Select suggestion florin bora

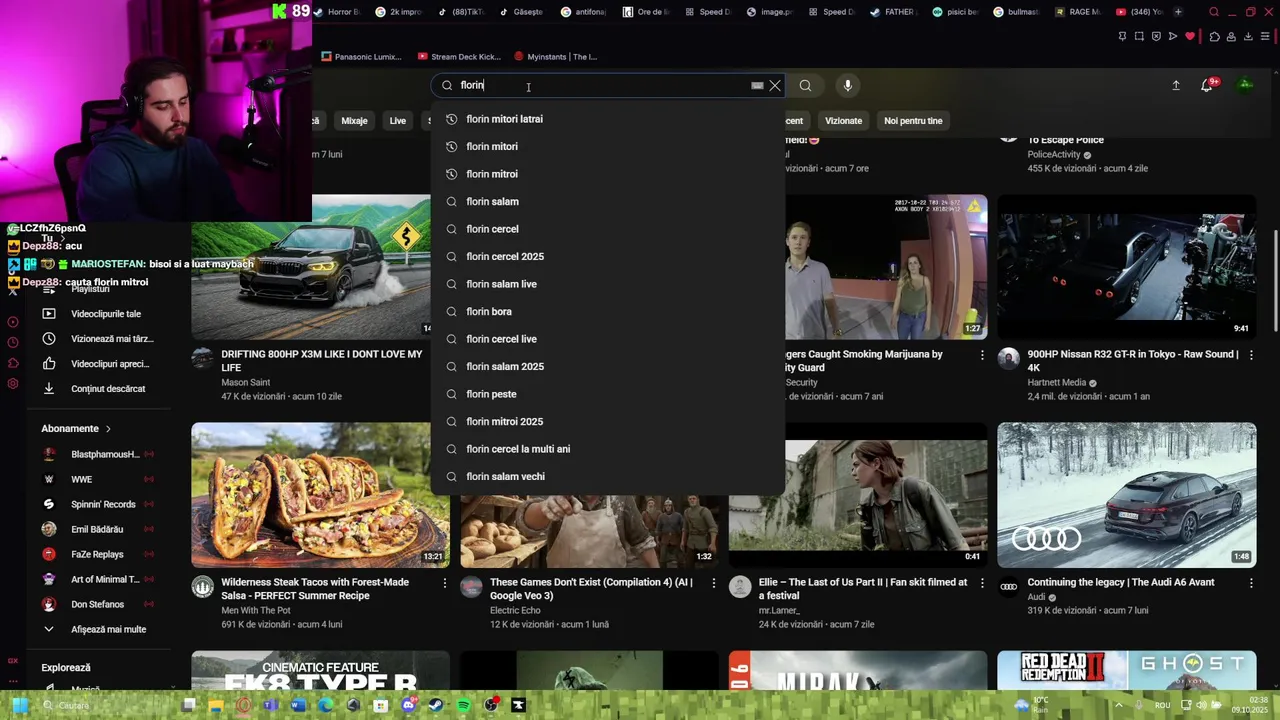coord(608,311)
